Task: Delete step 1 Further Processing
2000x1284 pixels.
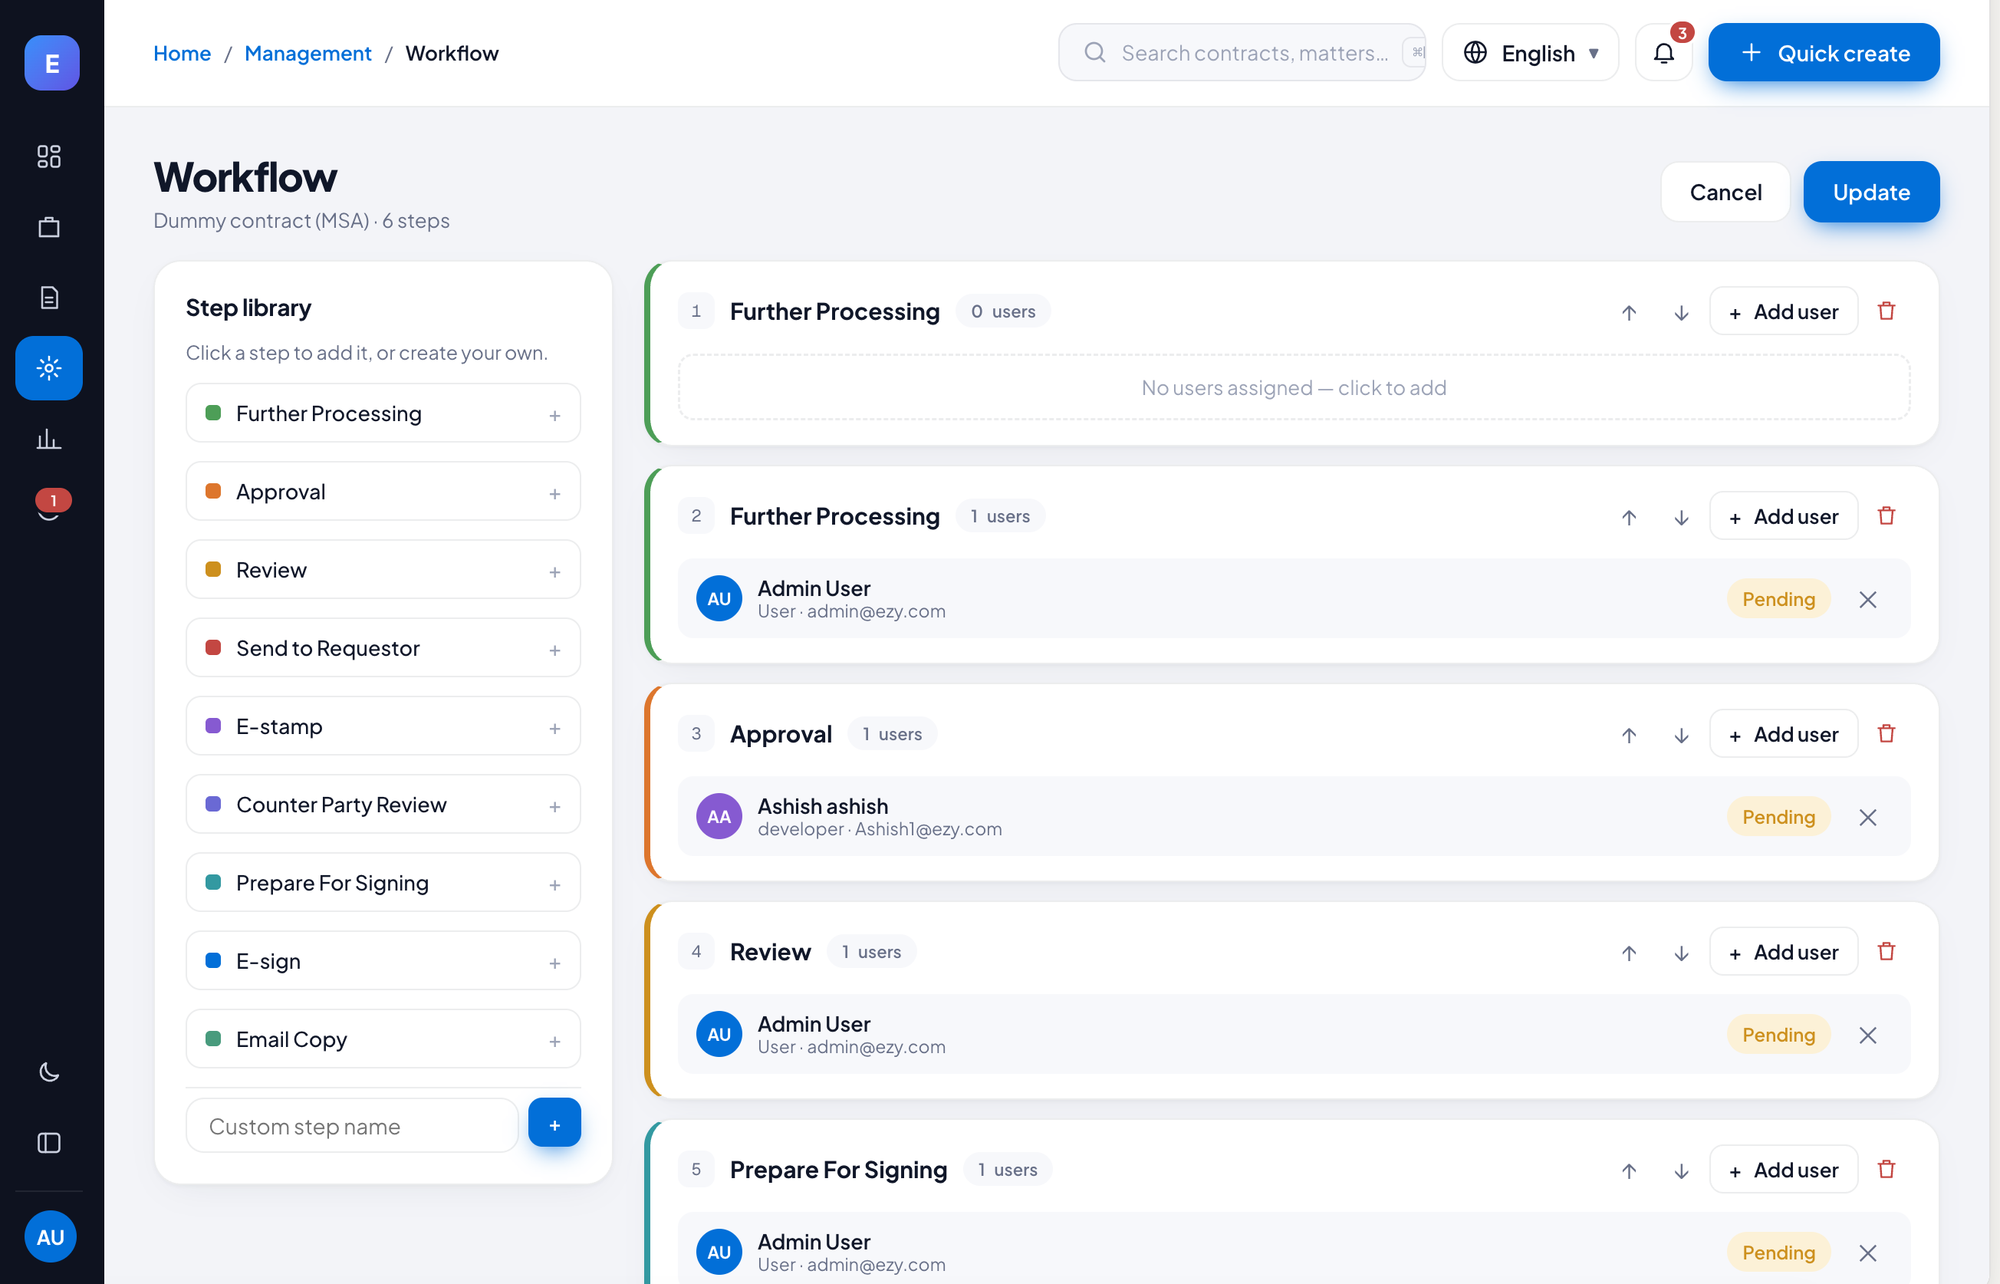Action: coord(1887,311)
